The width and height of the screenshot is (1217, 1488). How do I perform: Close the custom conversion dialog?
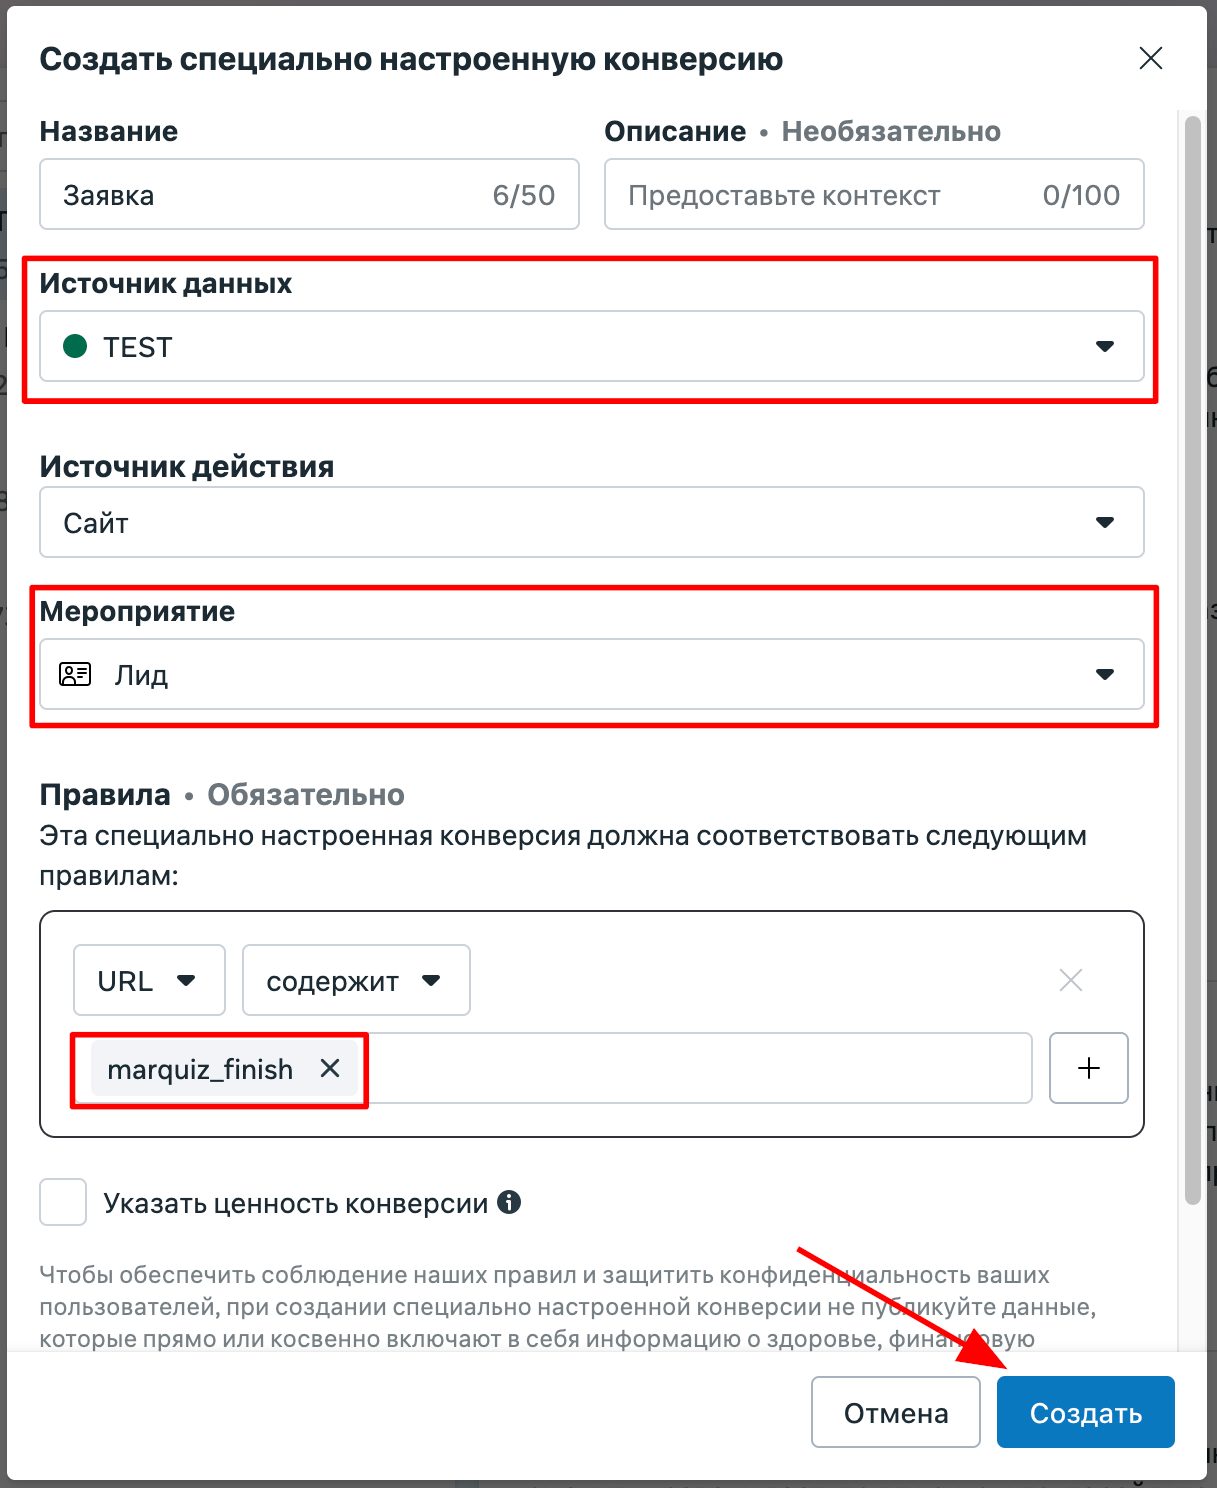[1151, 59]
